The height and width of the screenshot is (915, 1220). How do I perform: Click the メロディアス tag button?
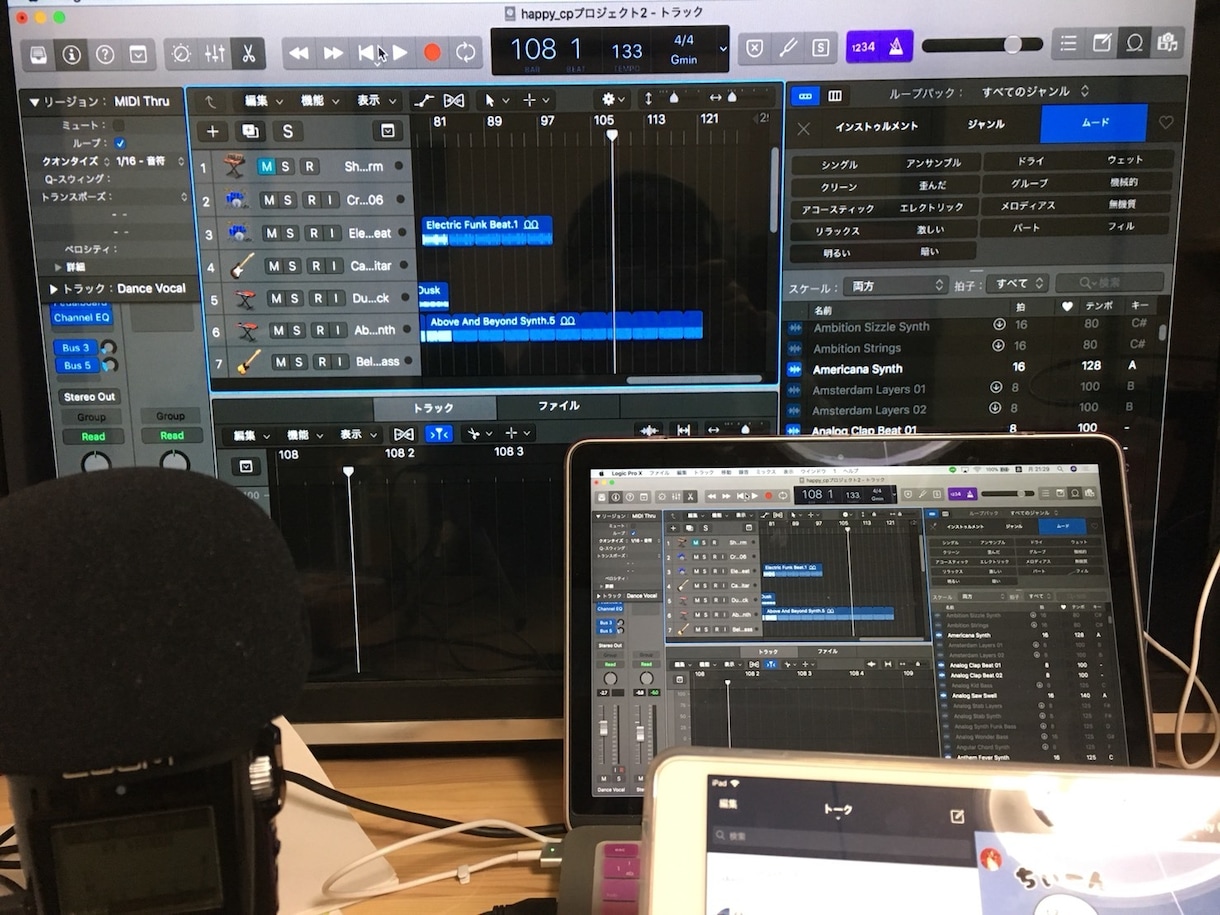click(x=1029, y=206)
